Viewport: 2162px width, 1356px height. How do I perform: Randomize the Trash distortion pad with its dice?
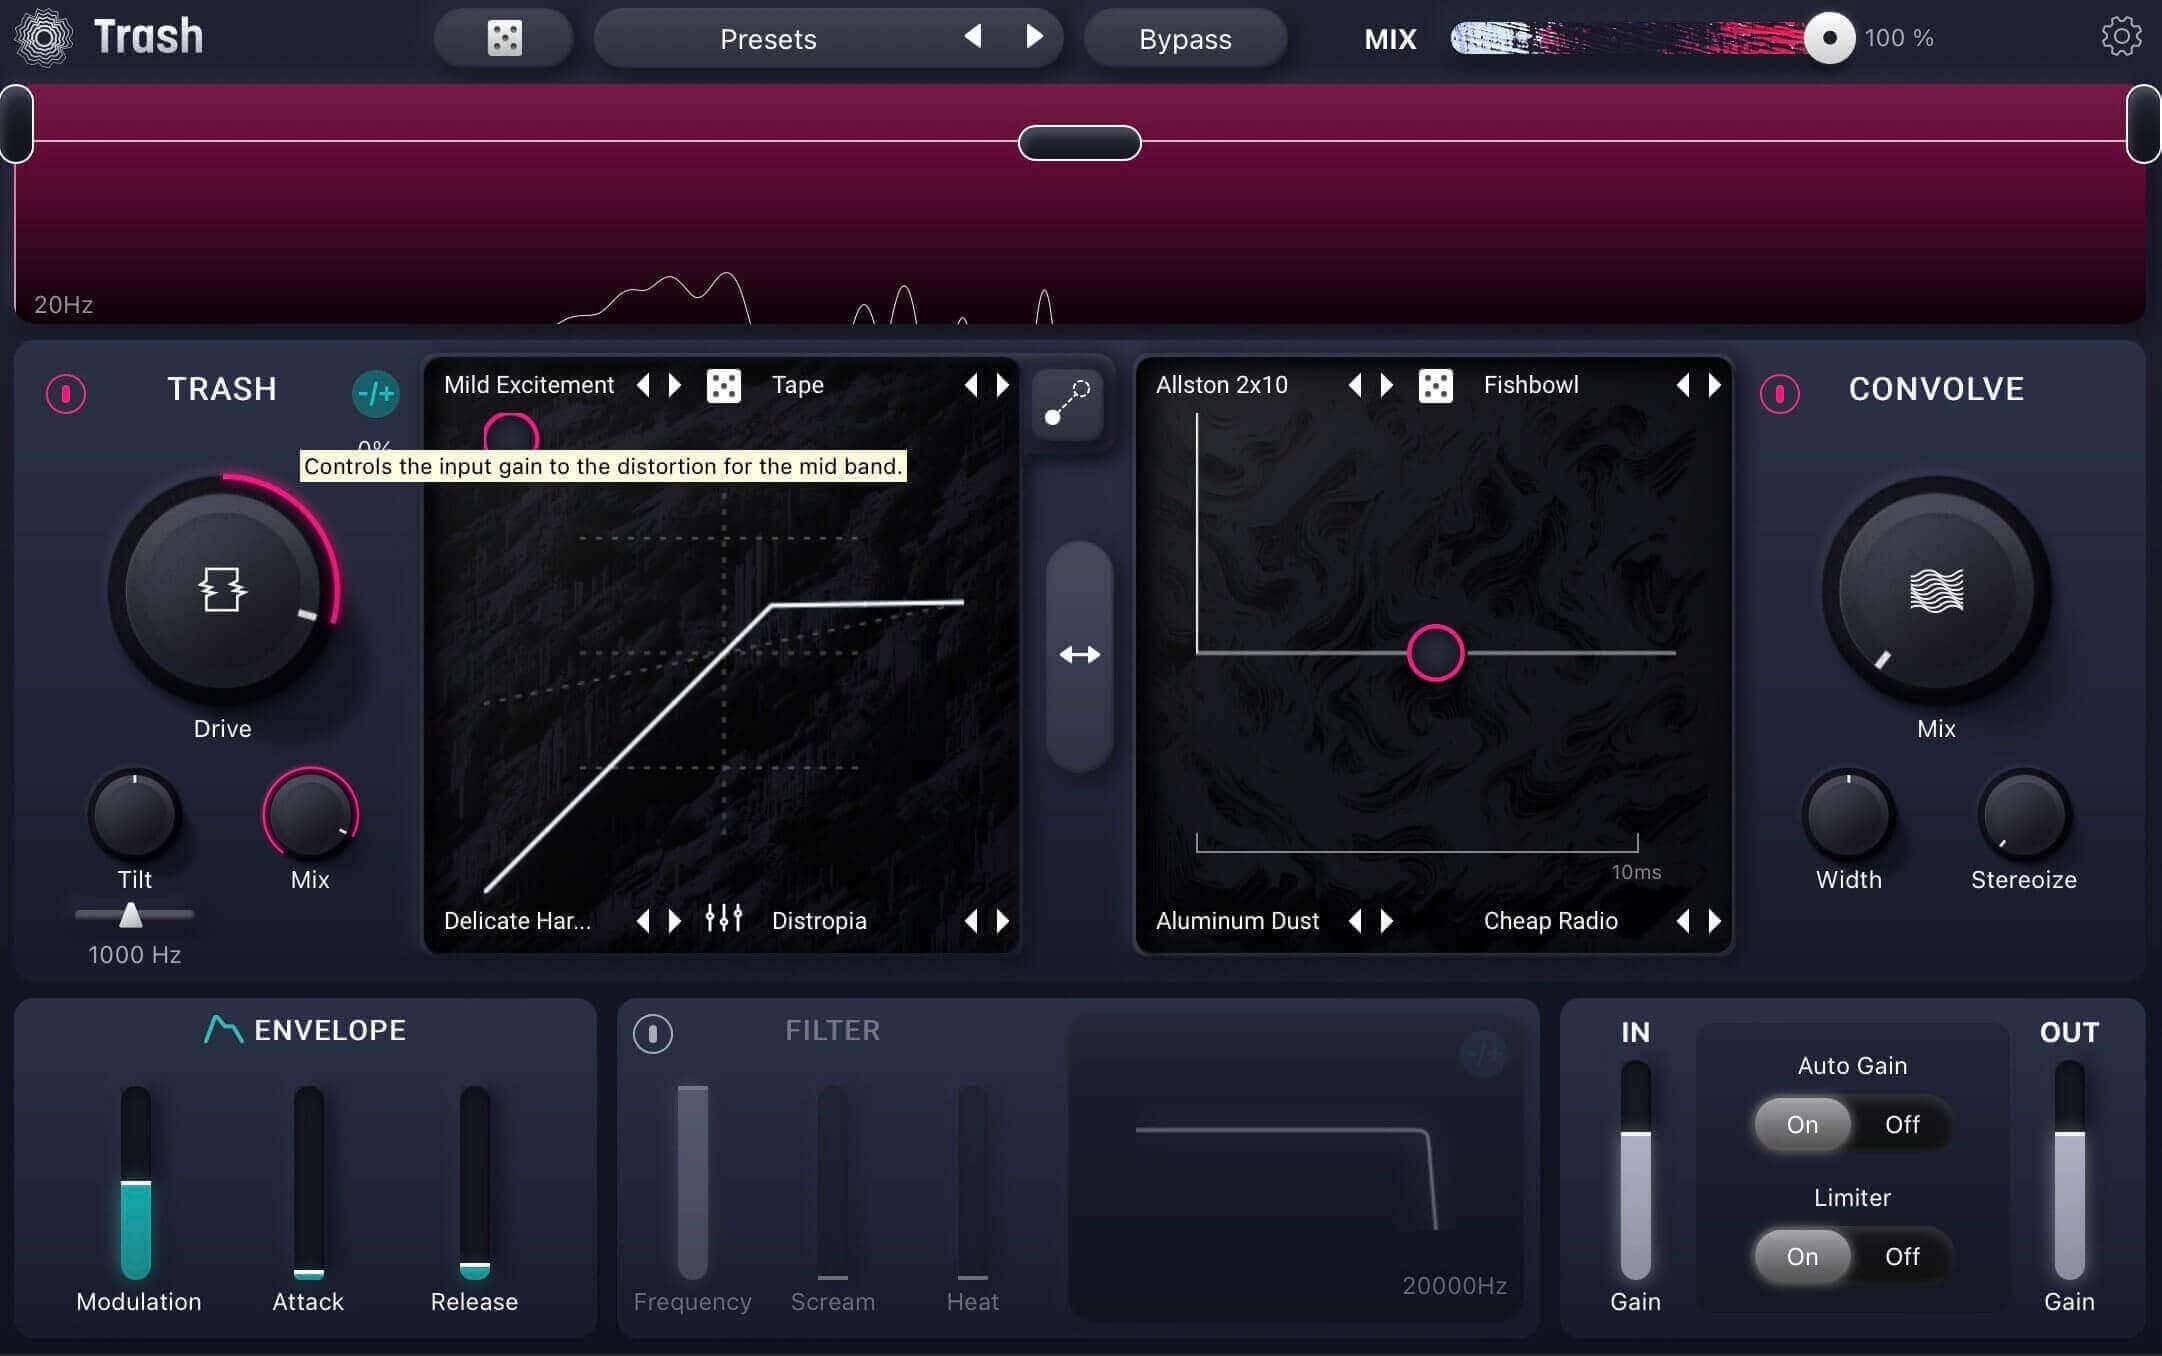click(724, 385)
